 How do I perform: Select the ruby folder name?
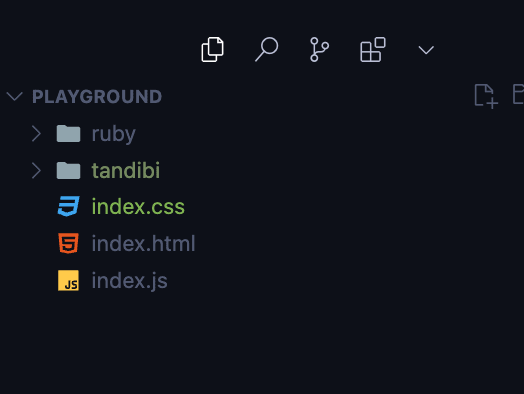[x=114, y=134]
